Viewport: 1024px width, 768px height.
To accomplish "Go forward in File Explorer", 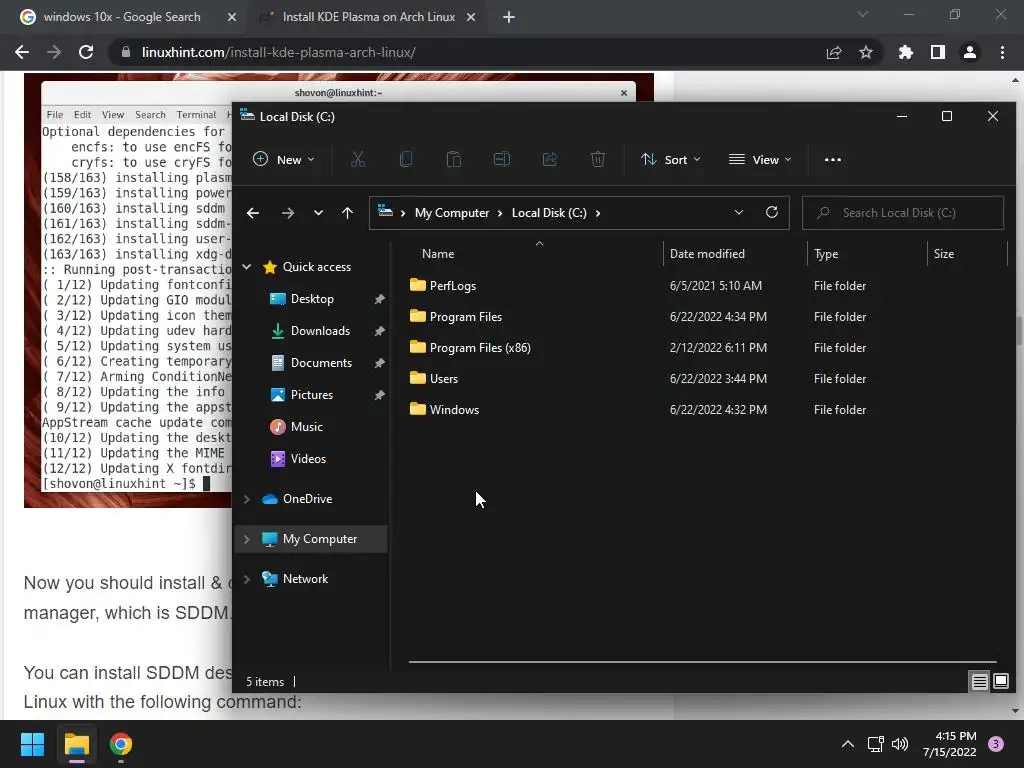I will 287,213.
